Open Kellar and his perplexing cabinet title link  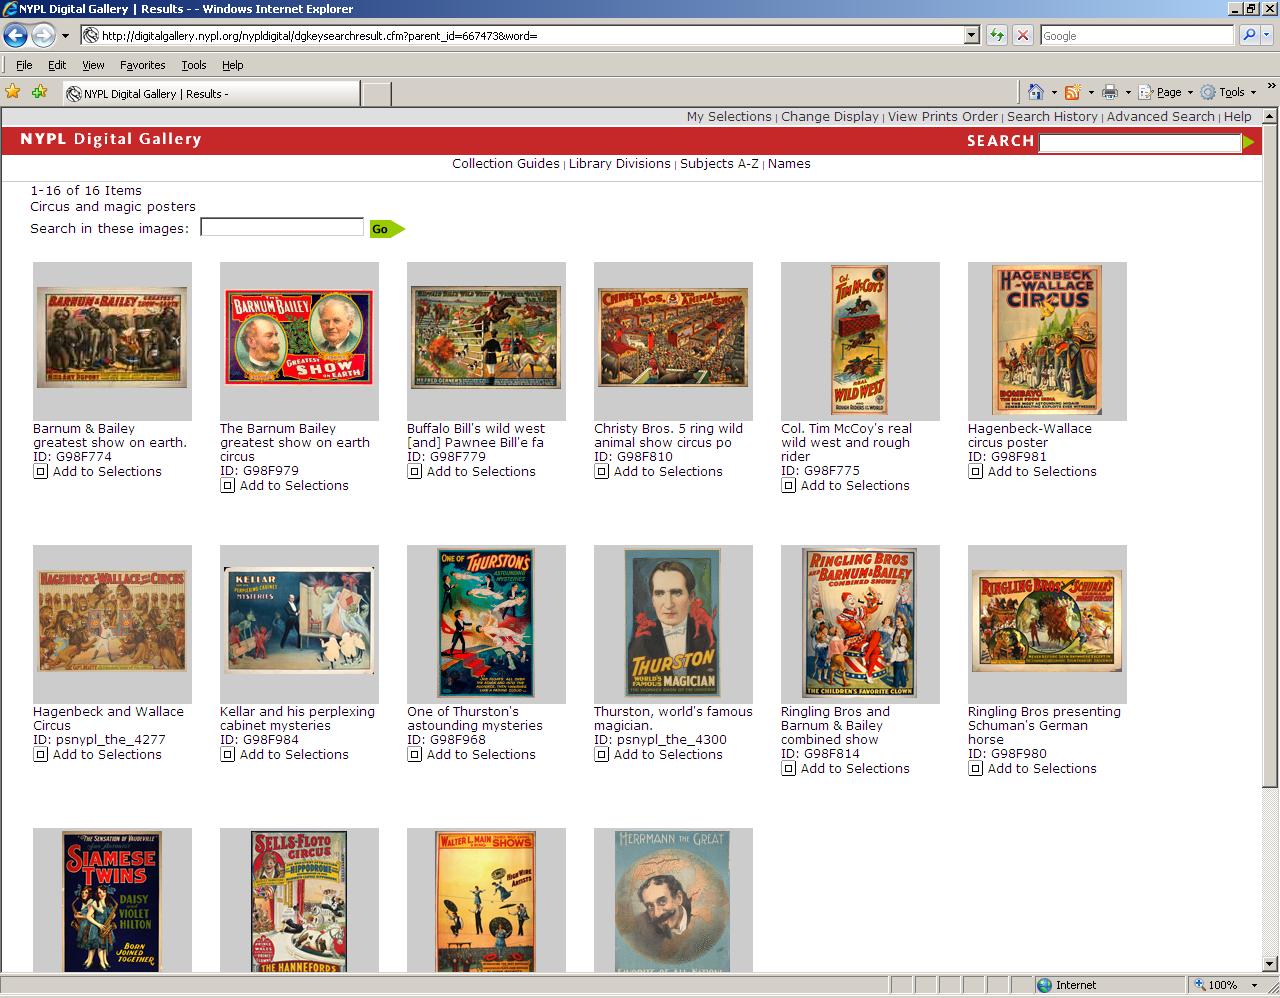[297, 719]
